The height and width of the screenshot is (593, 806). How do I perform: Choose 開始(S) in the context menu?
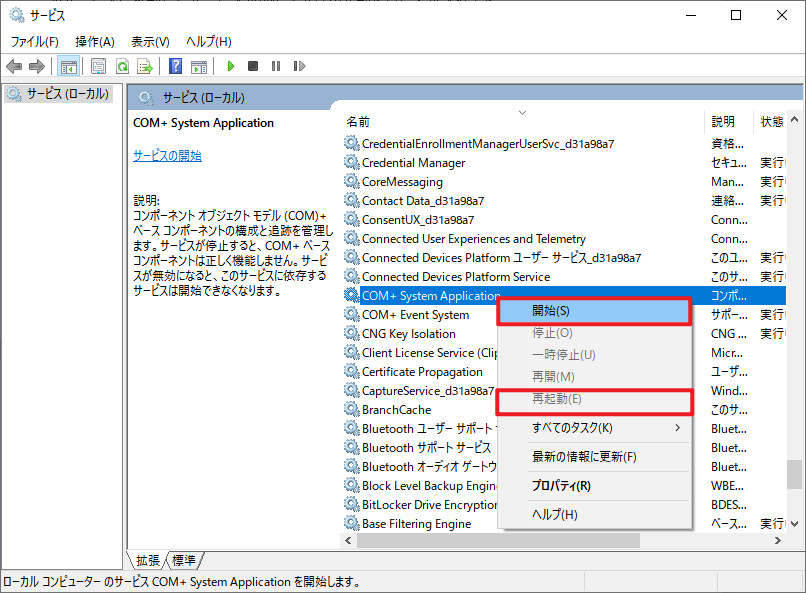click(x=594, y=311)
